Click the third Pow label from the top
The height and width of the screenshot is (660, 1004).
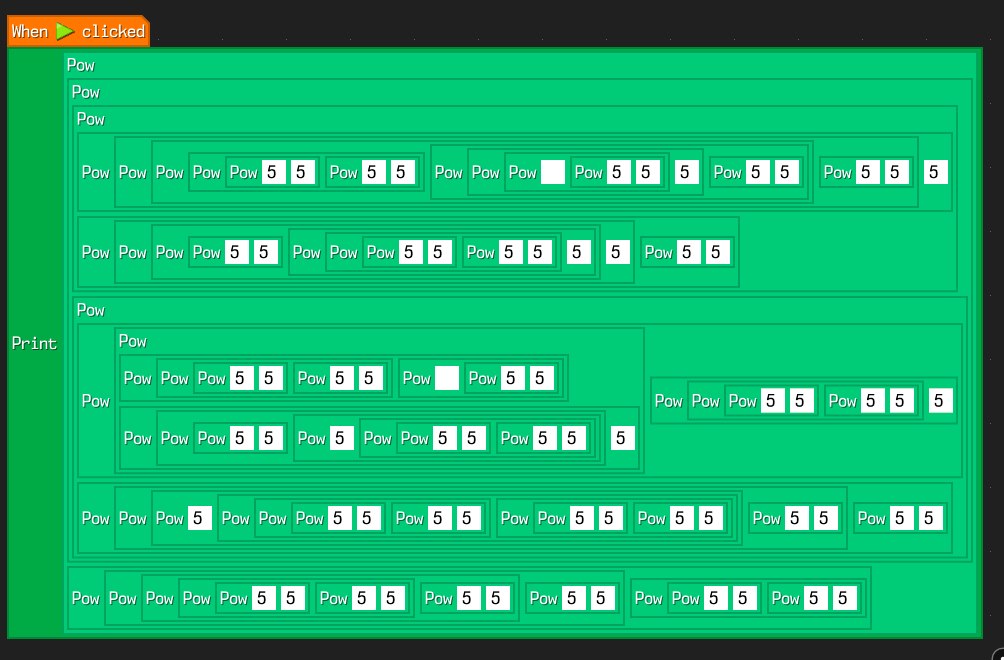pyautogui.click(x=90, y=119)
